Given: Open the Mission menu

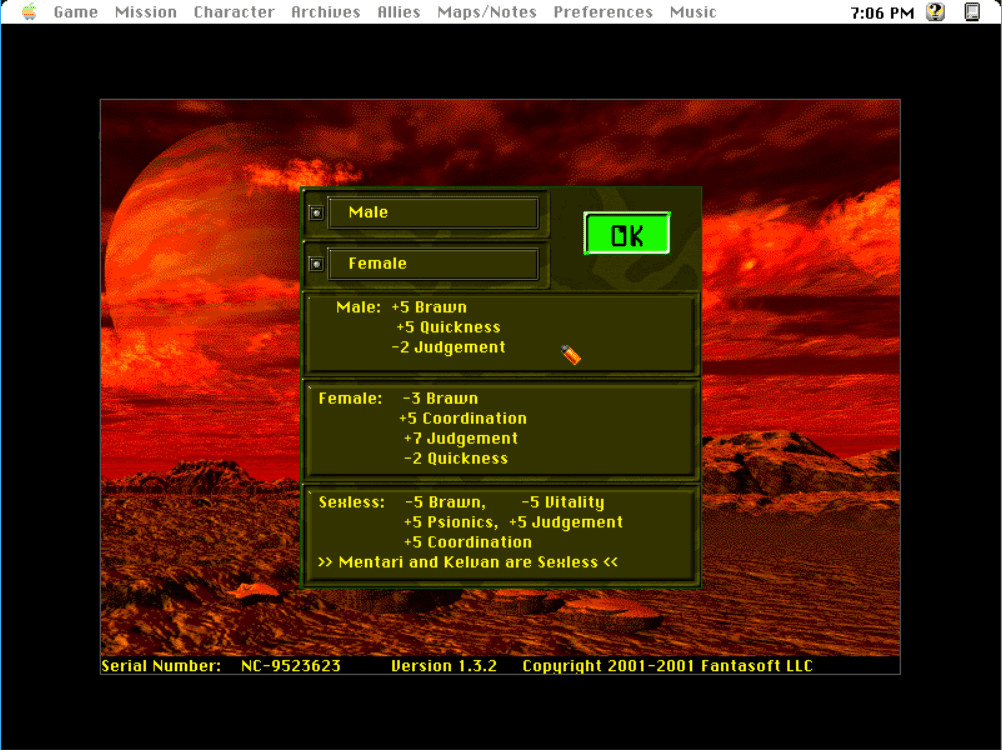Looking at the screenshot, I should pos(146,12).
